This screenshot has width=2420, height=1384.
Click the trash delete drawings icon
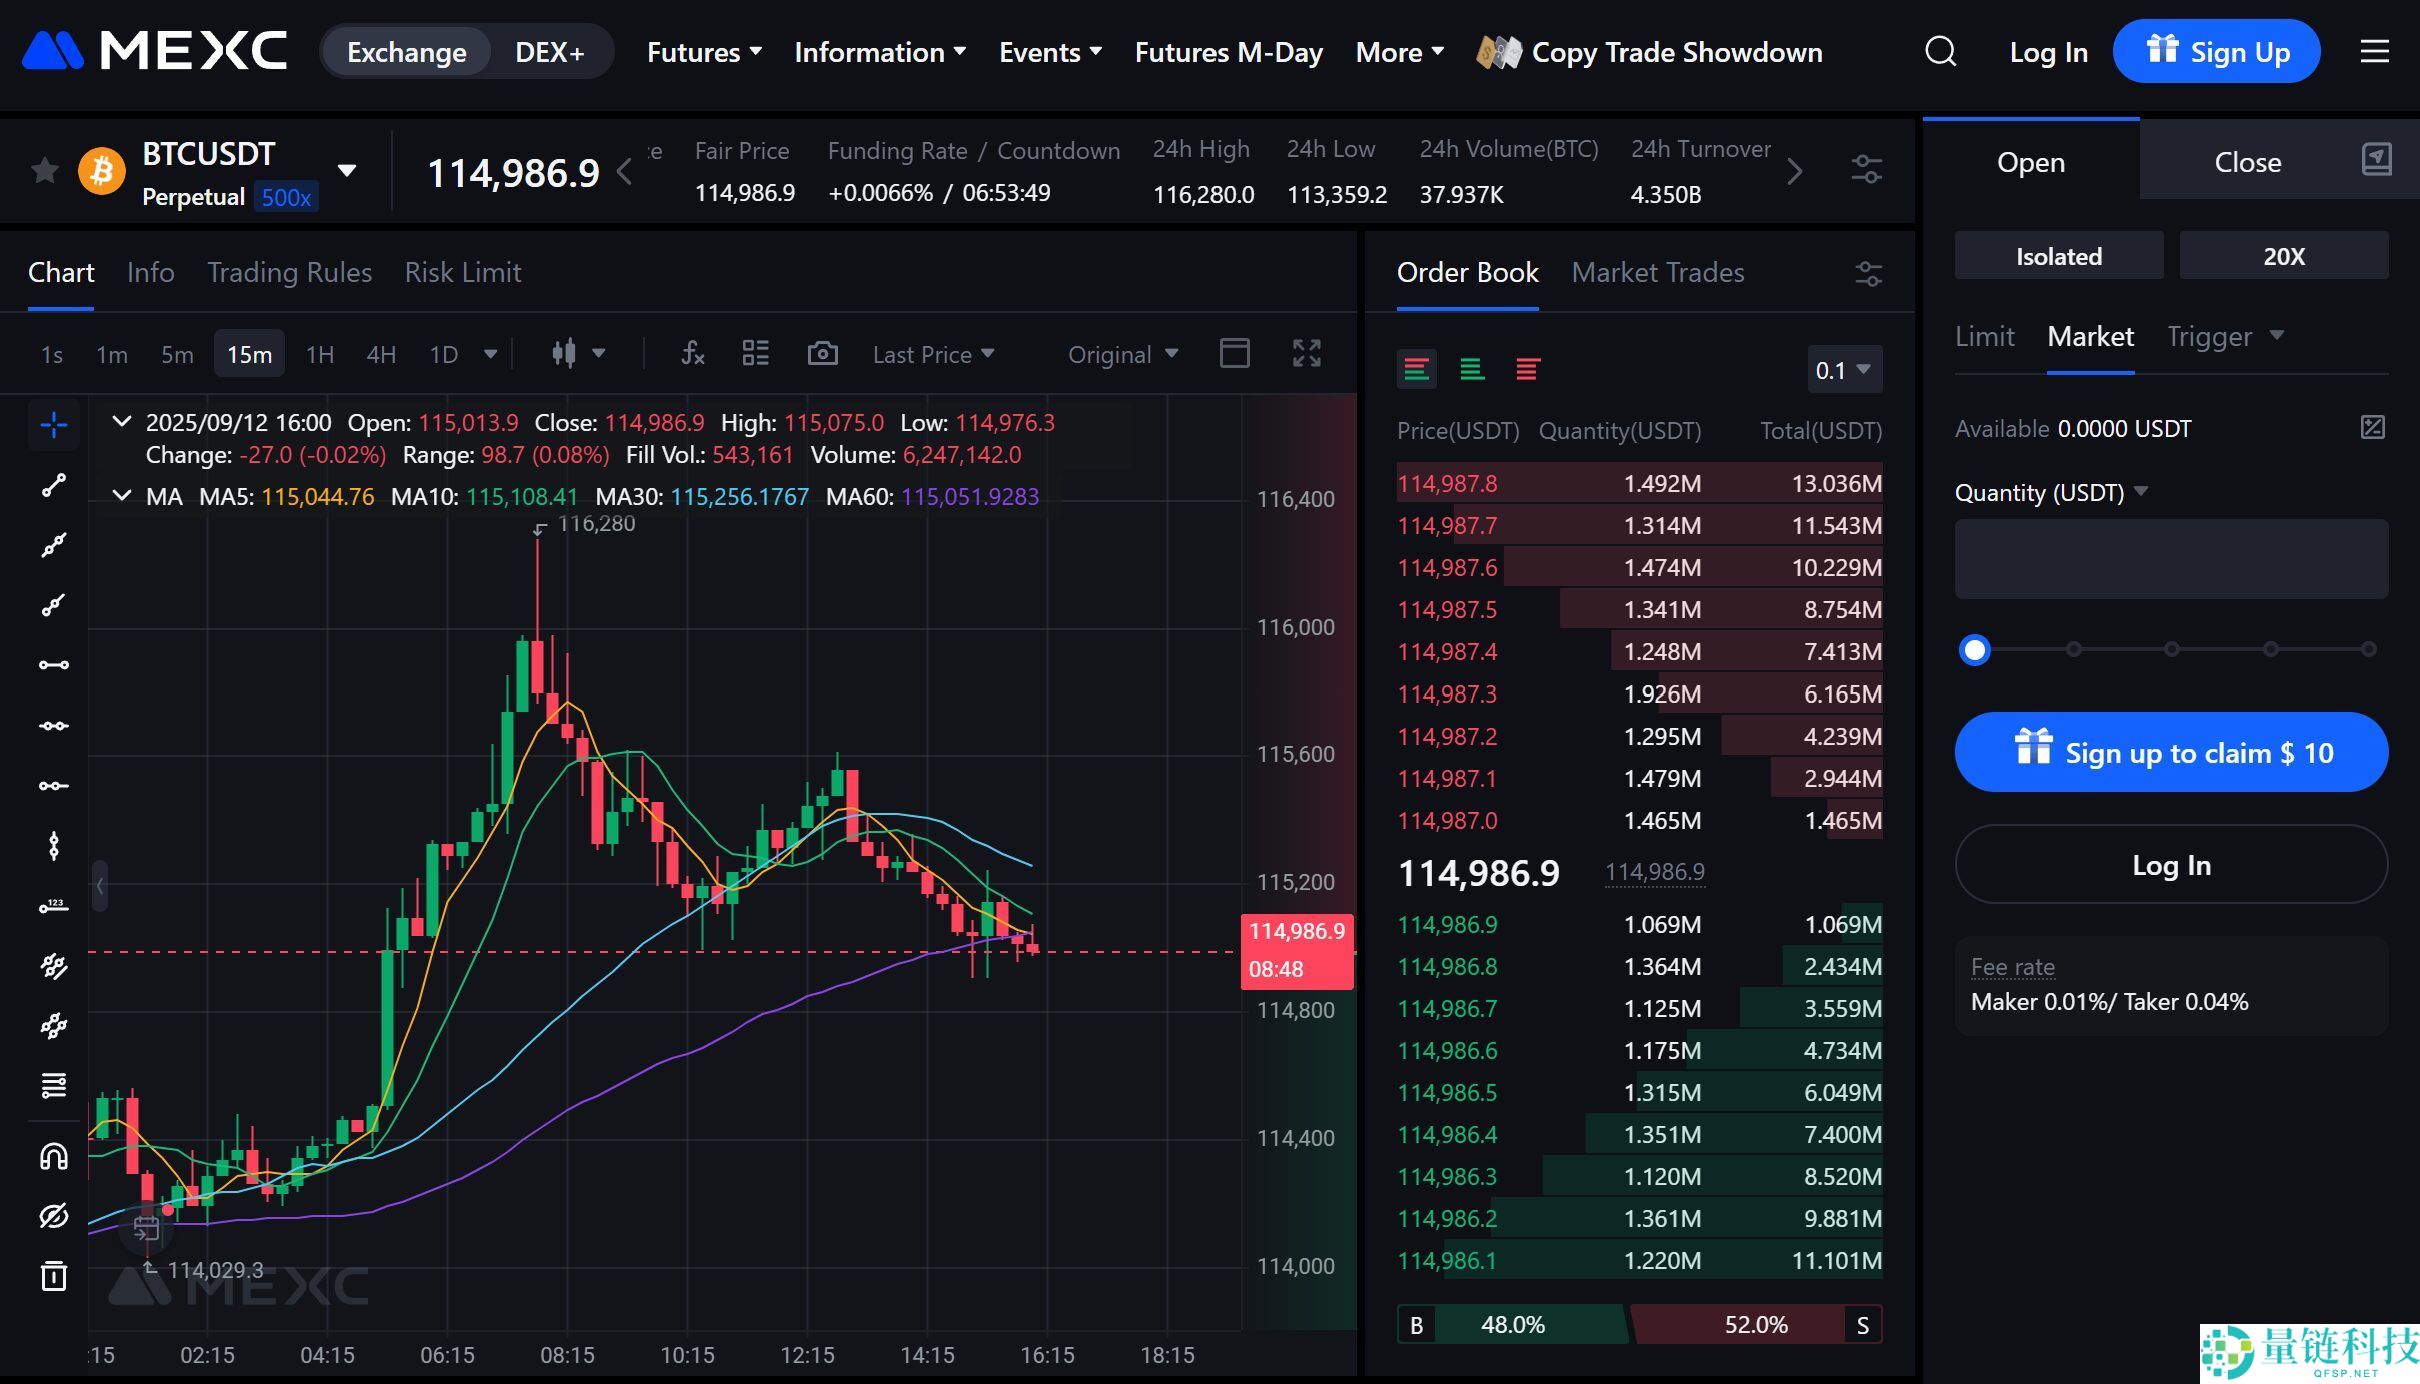point(54,1276)
